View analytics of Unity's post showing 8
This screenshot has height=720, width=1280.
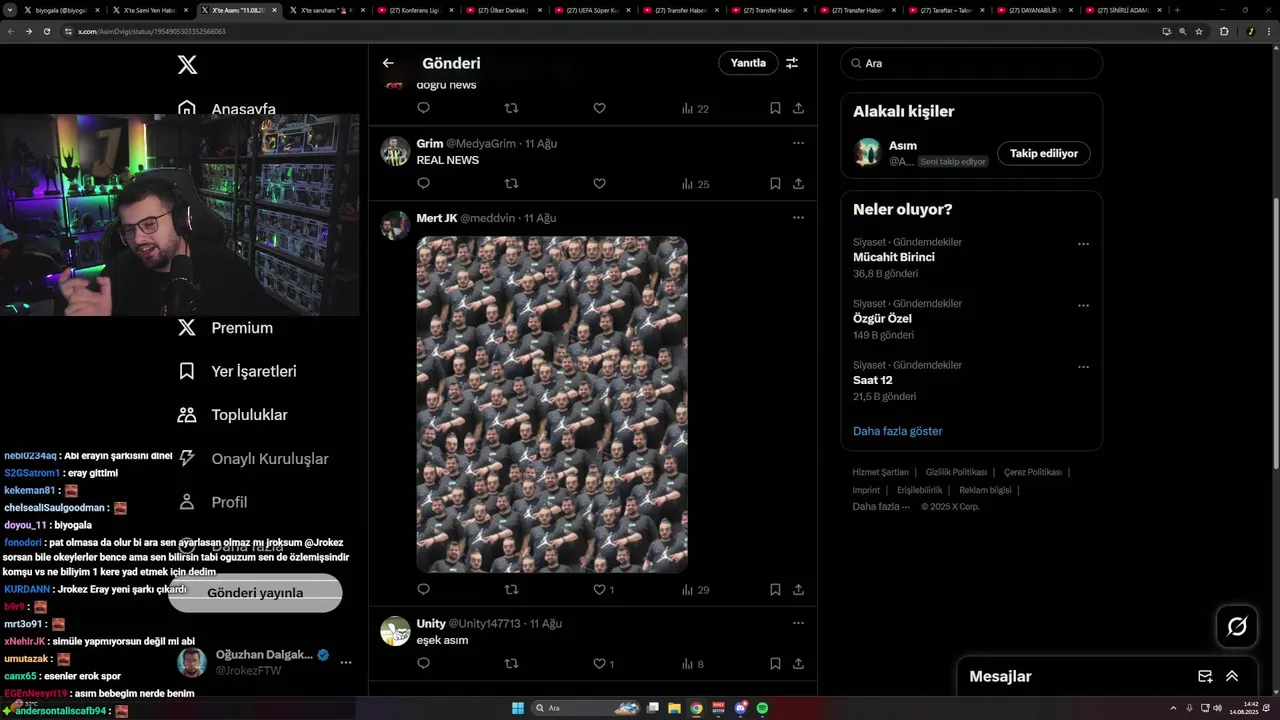(x=693, y=664)
